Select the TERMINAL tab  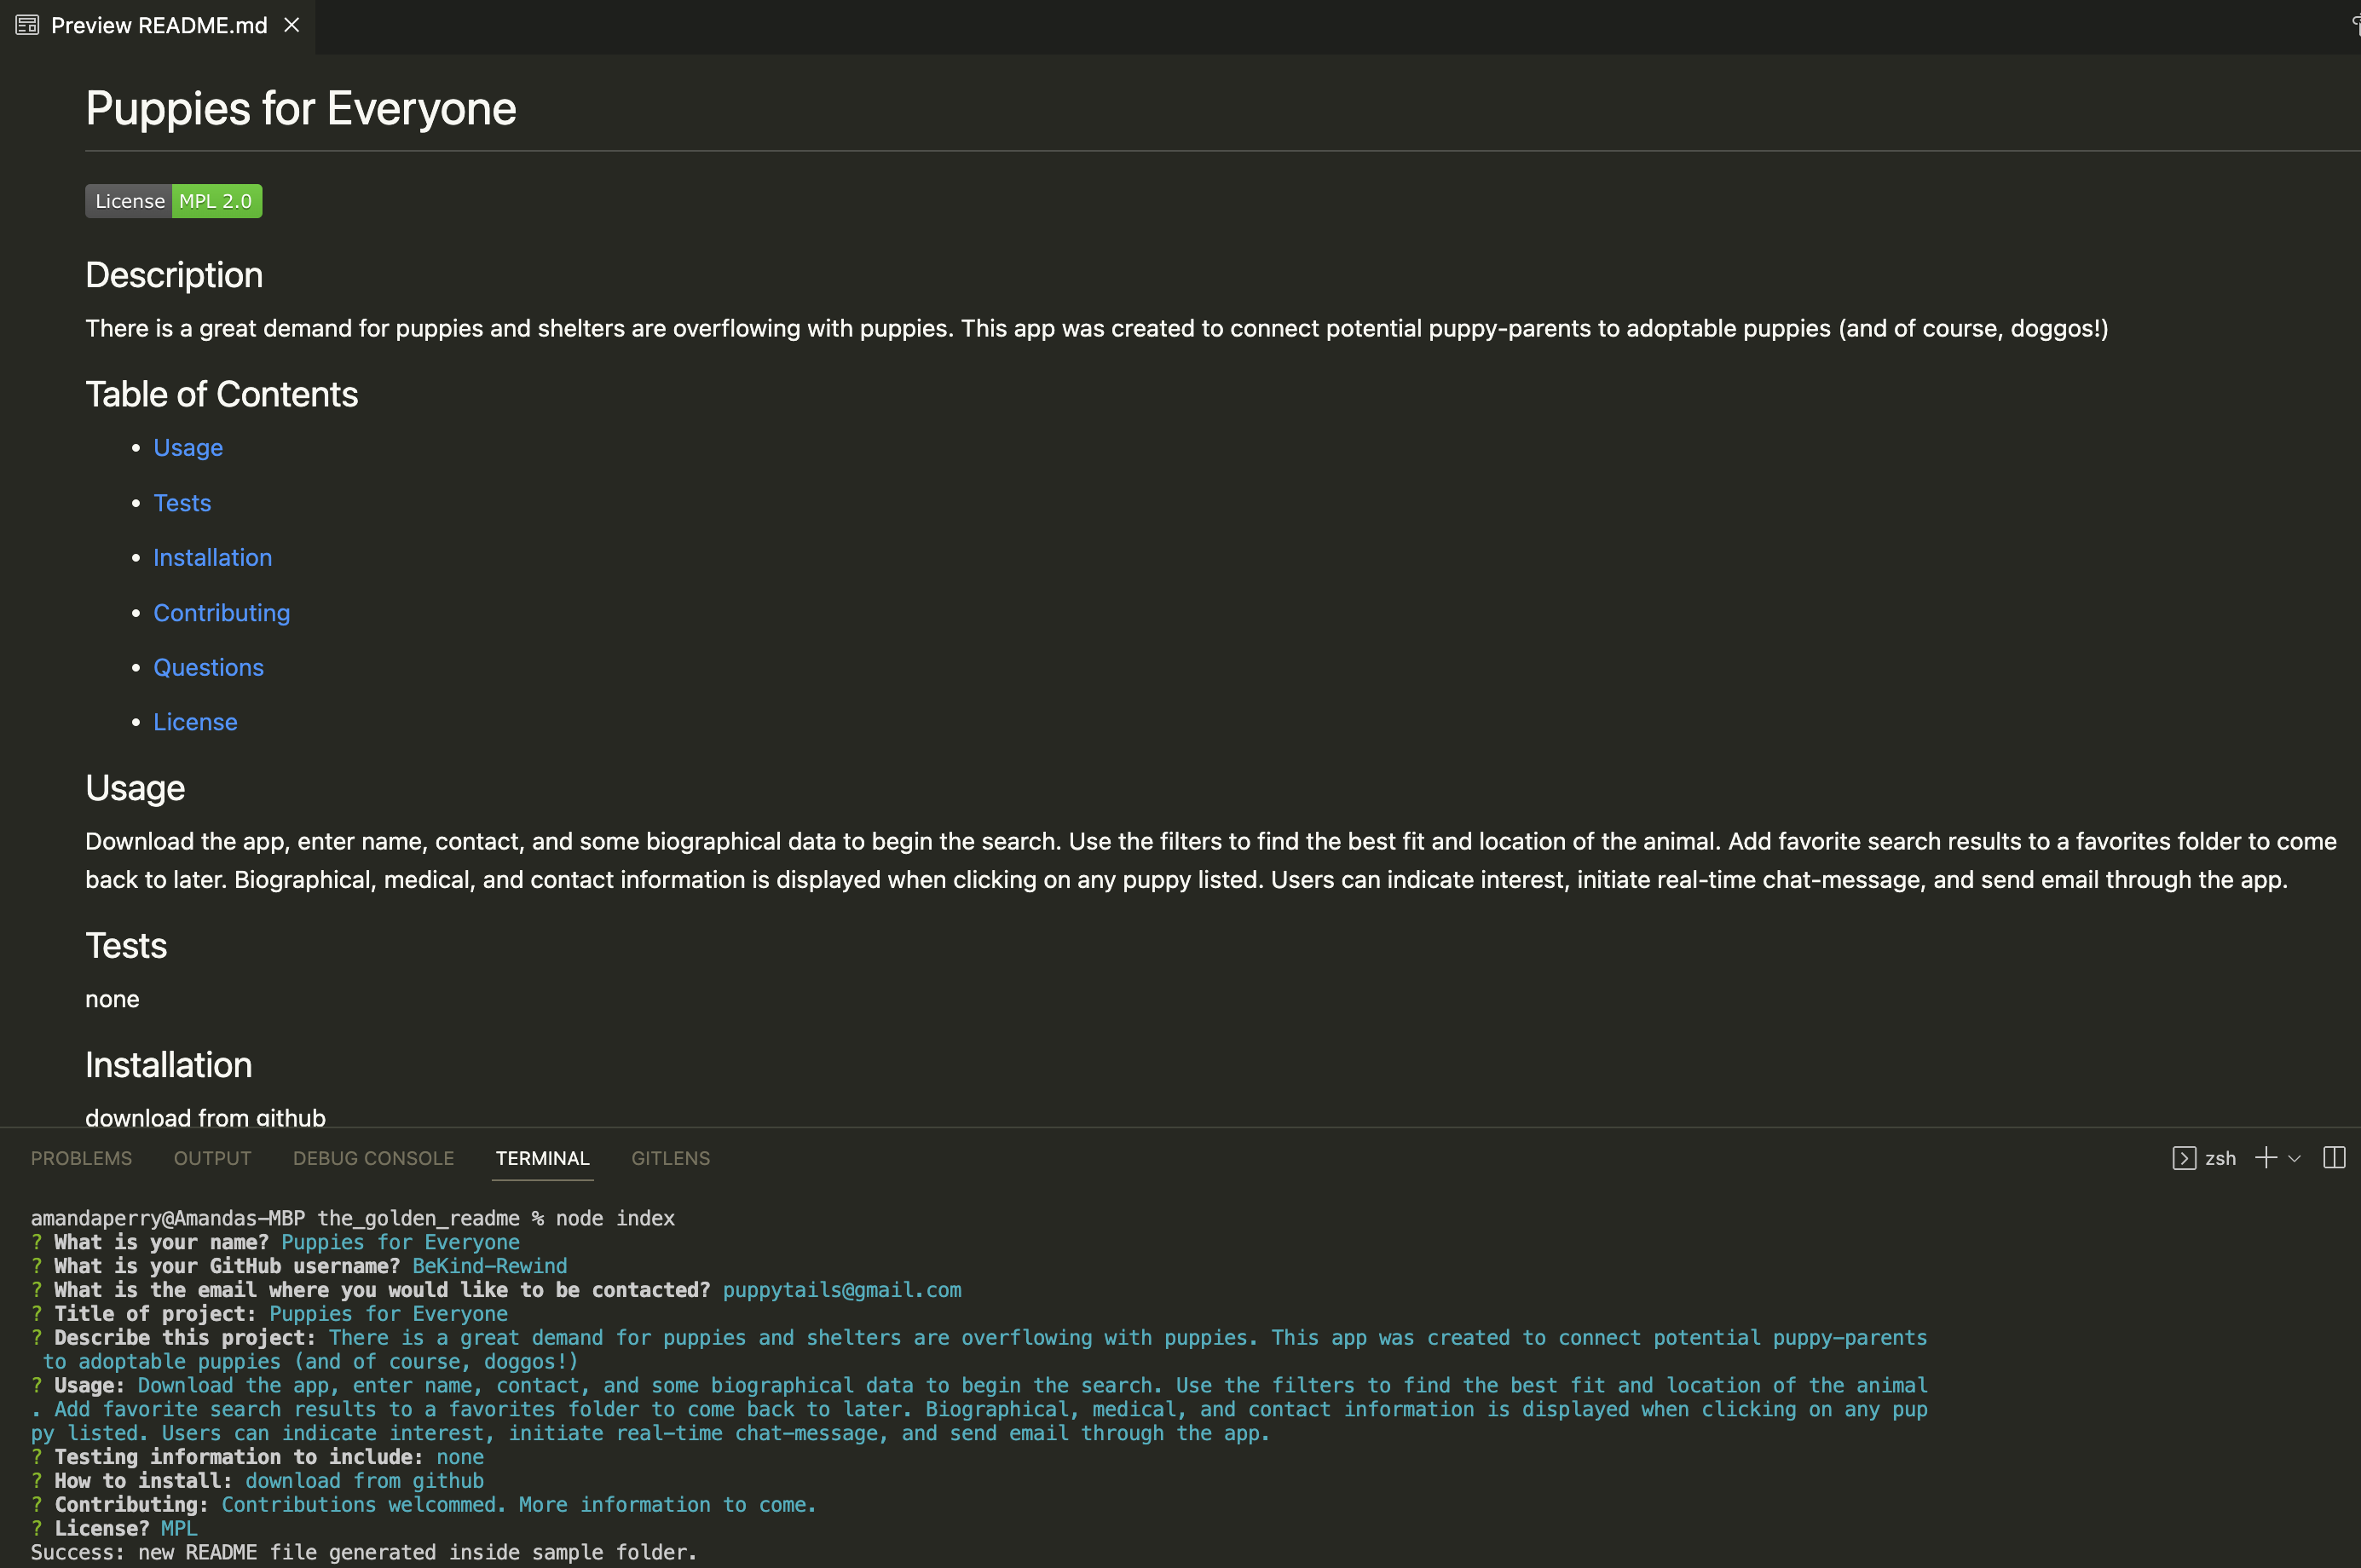[x=542, y=1158]
